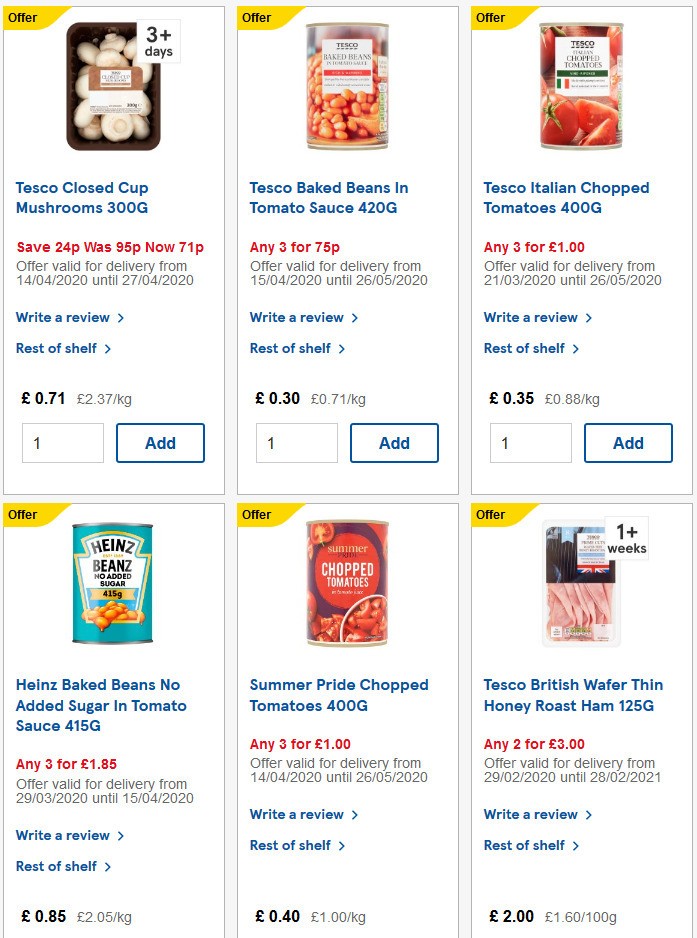Select the quantity box for Tesco baked beans

(296, 443)
